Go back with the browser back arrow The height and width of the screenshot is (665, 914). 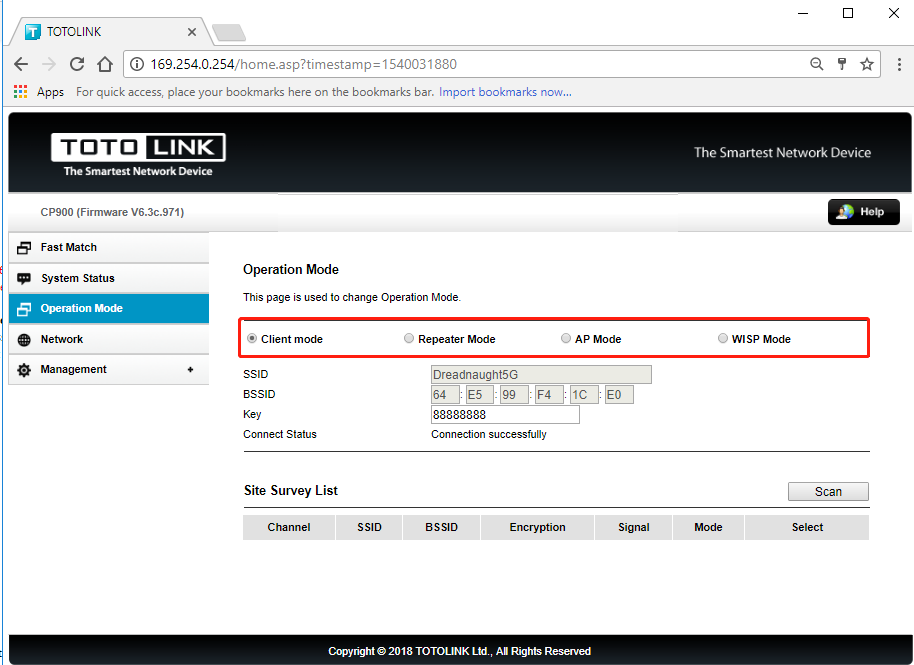(x=21, y=64)
